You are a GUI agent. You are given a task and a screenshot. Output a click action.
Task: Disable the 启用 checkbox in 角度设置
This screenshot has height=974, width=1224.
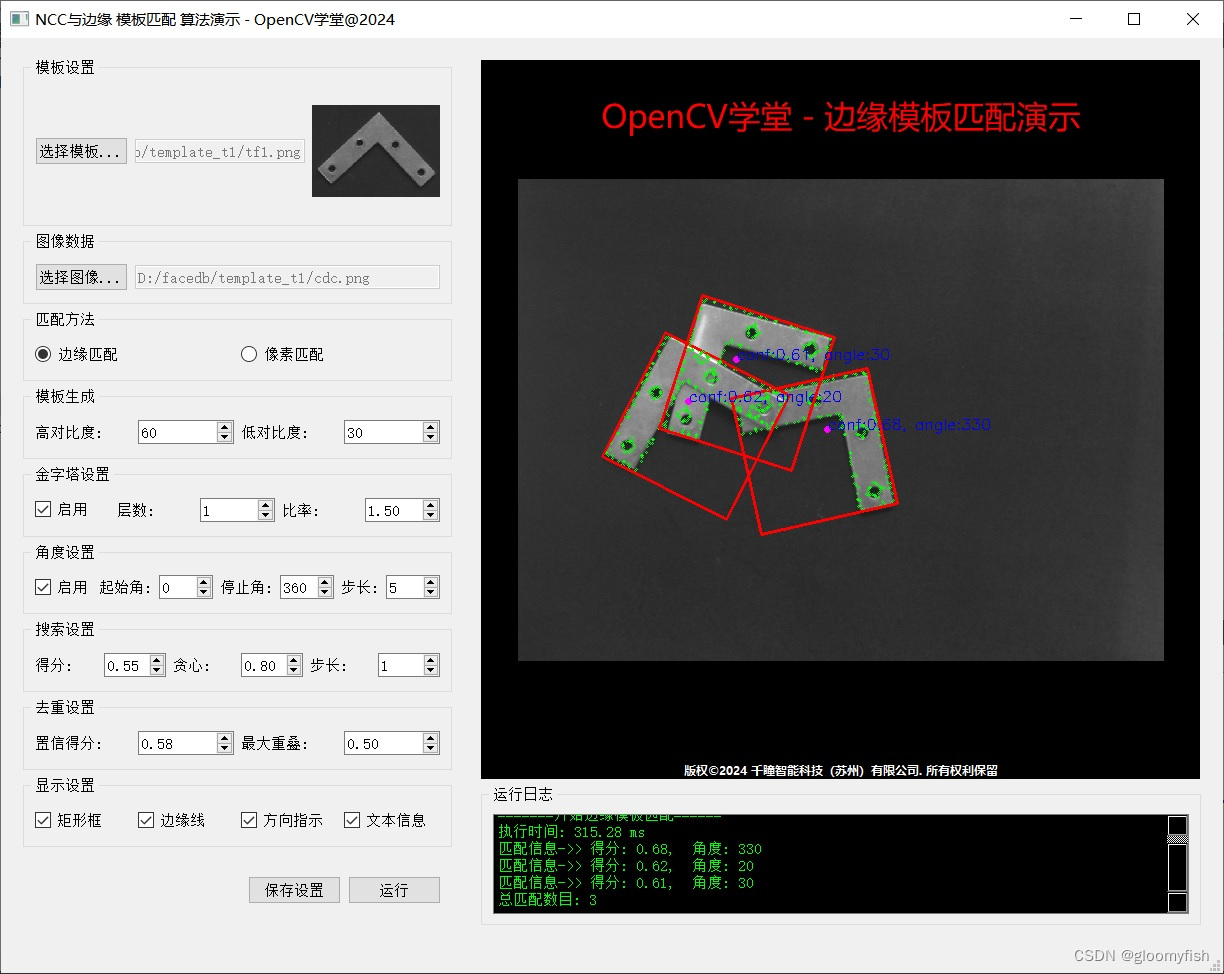(41, 587)
